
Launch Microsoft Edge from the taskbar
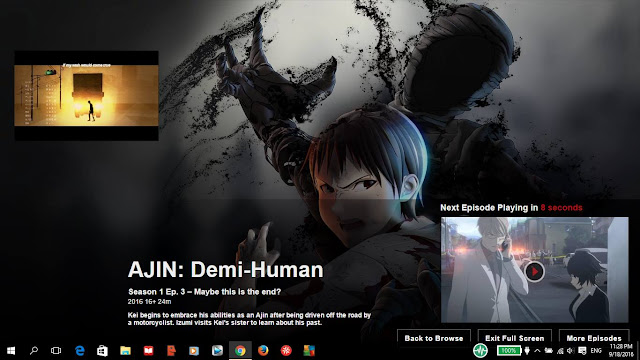80,351
